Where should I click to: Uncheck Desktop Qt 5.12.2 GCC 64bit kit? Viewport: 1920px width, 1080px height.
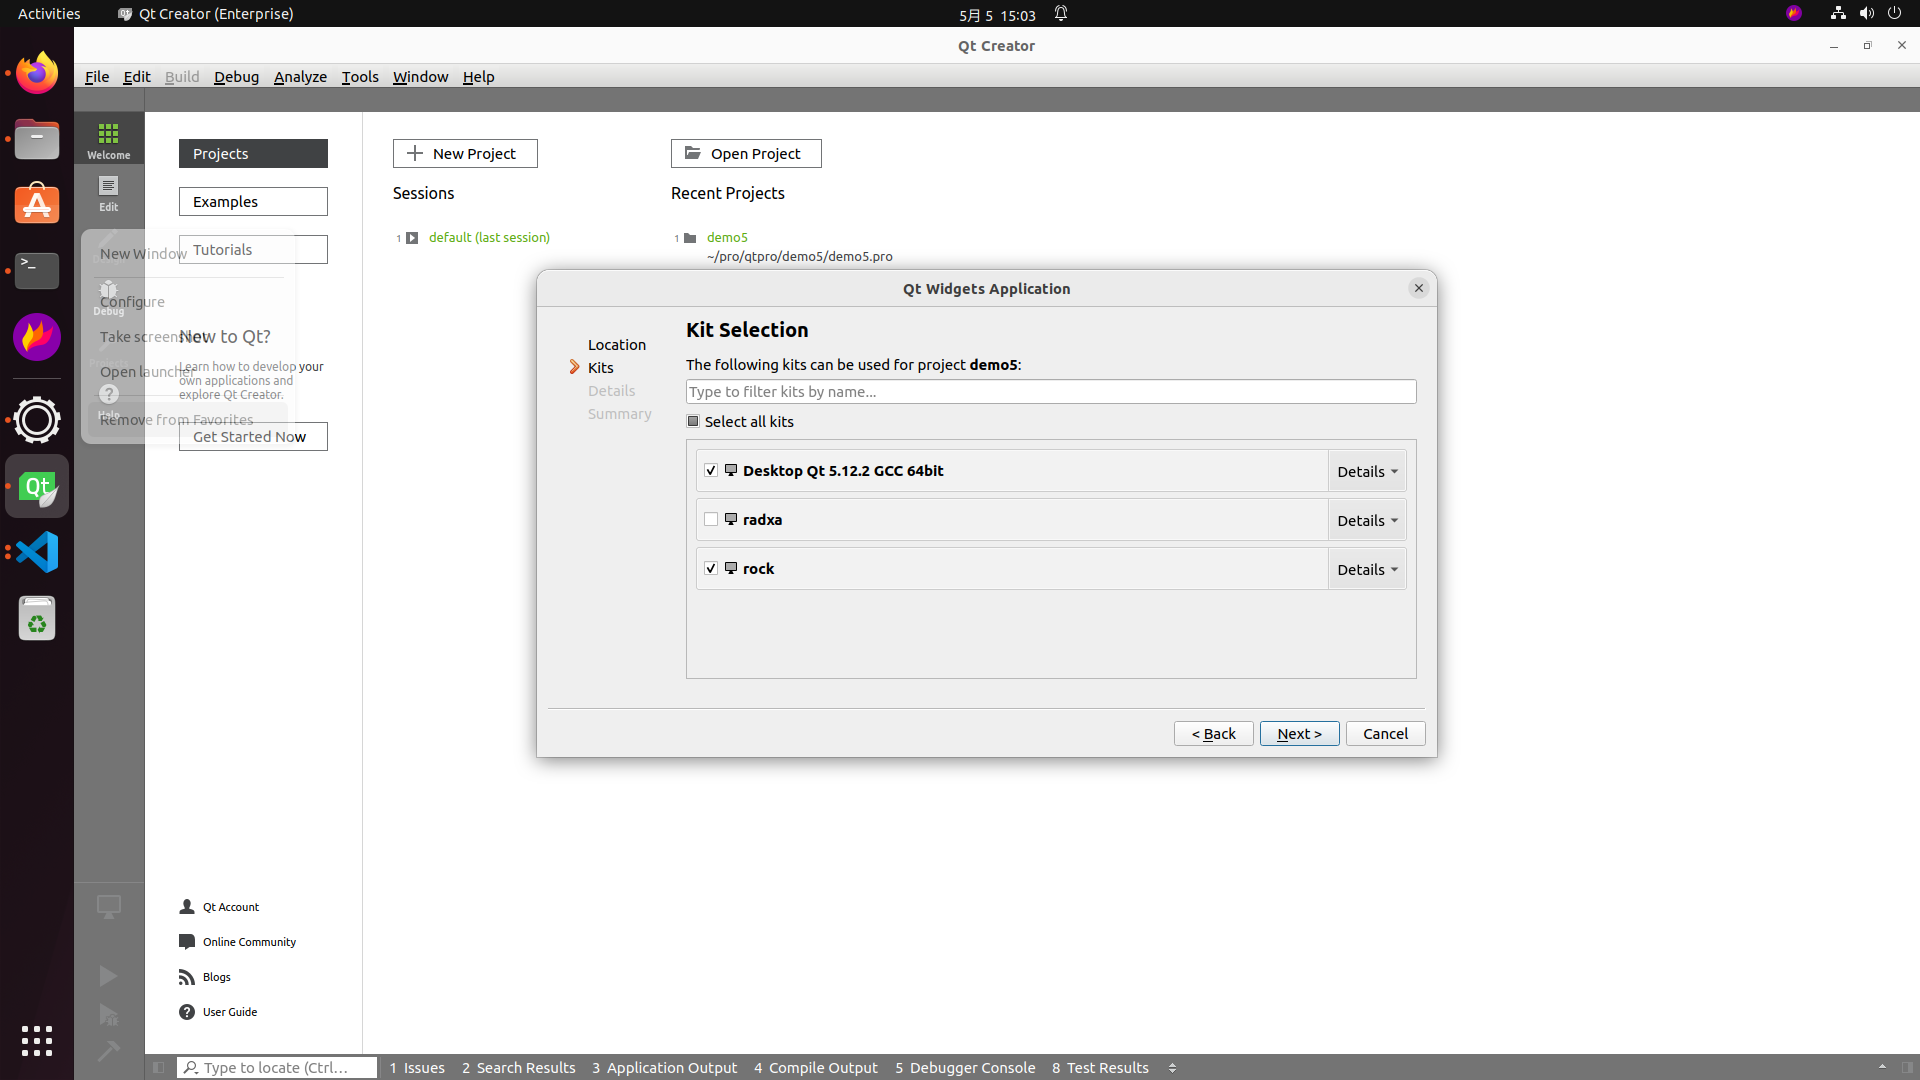tap(711, 470)
